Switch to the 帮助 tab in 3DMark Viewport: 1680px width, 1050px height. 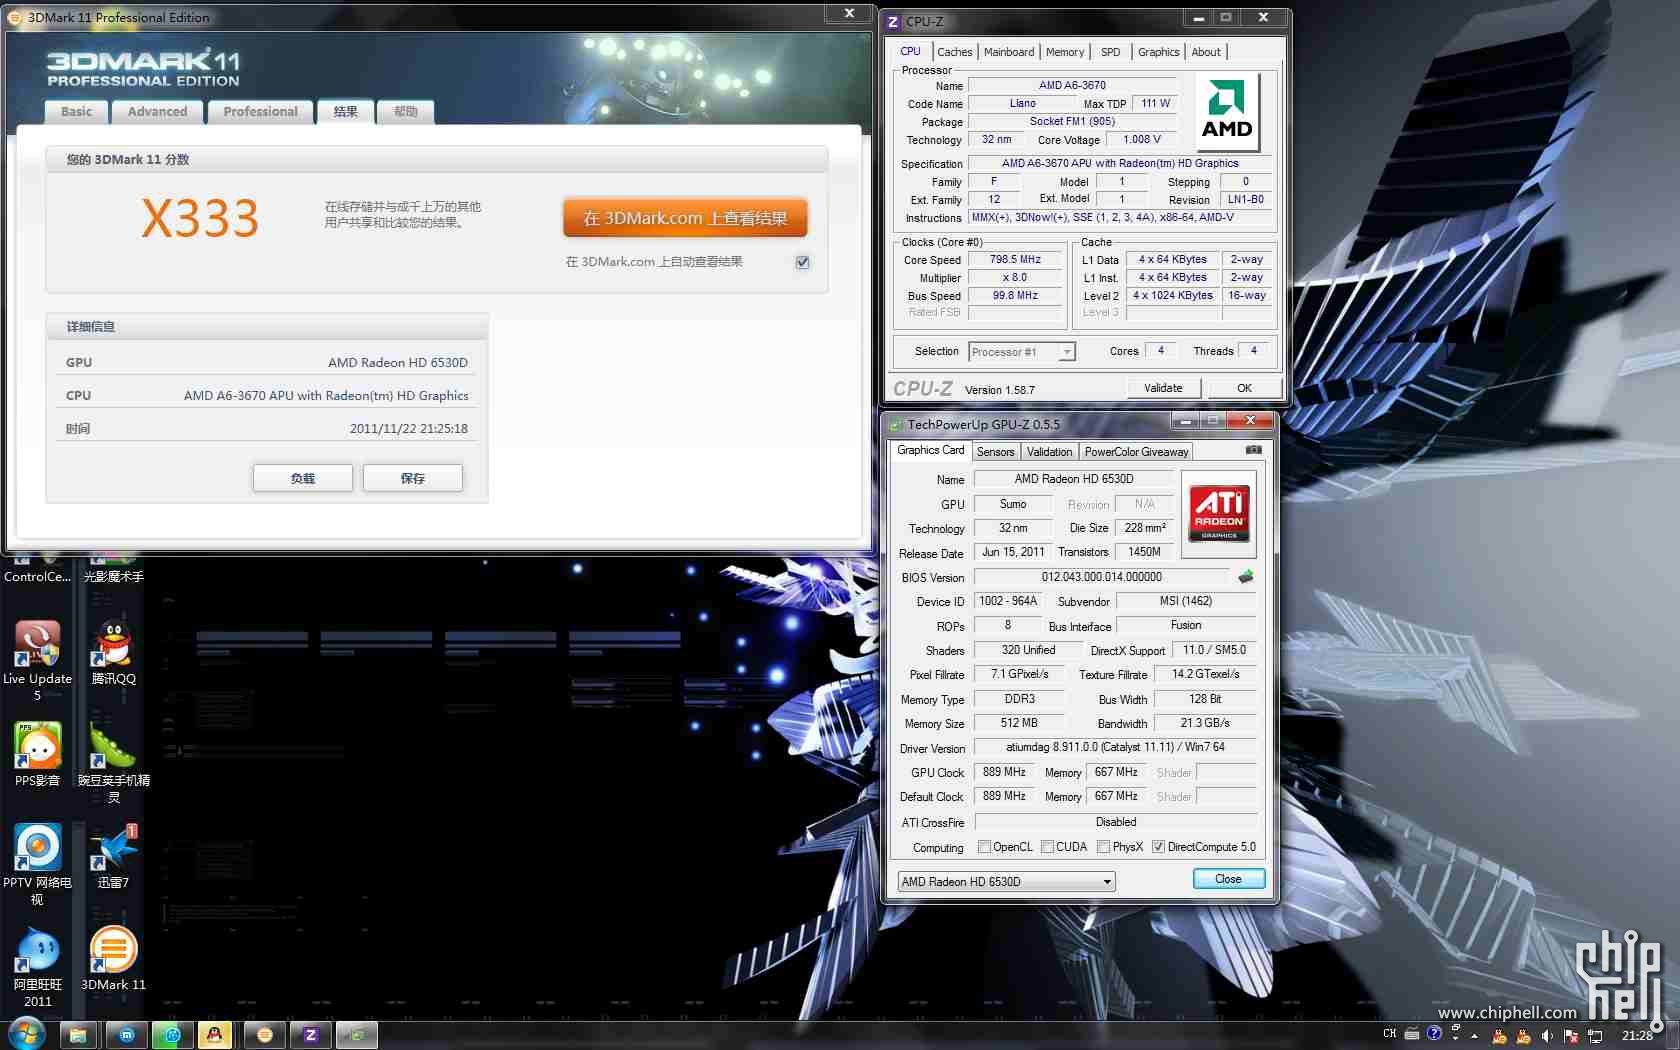(x=405, y=112)
